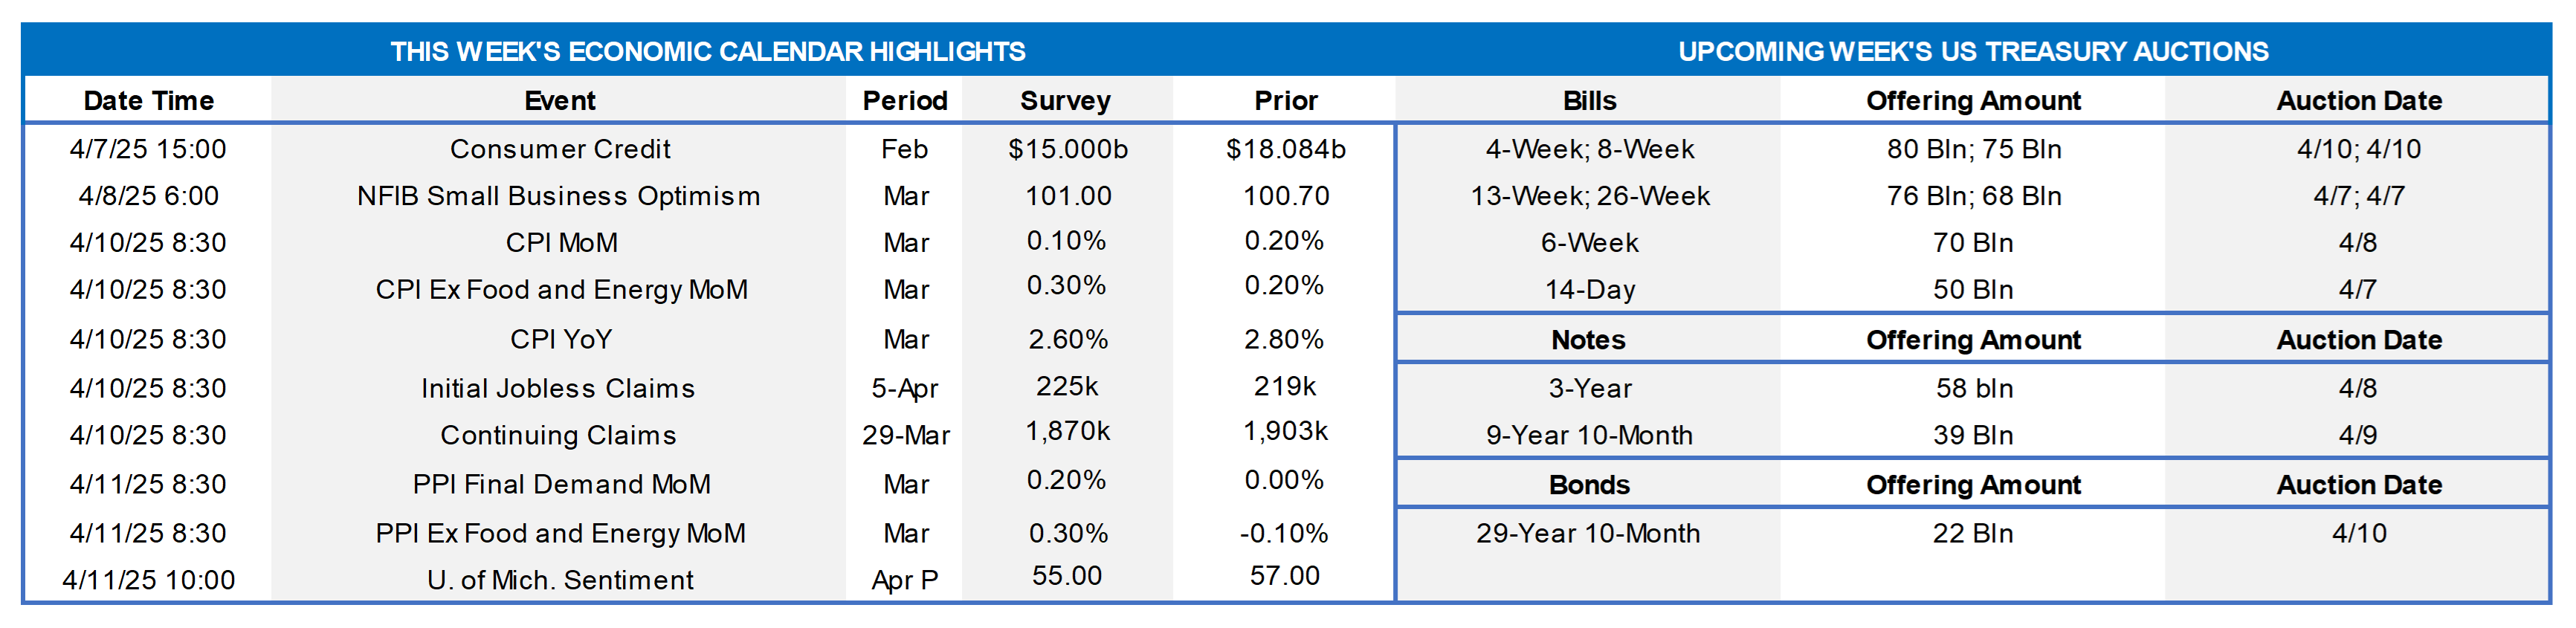
Task: Click the PPI Final Demand MoM cell
Action: [x=561, y=484]
